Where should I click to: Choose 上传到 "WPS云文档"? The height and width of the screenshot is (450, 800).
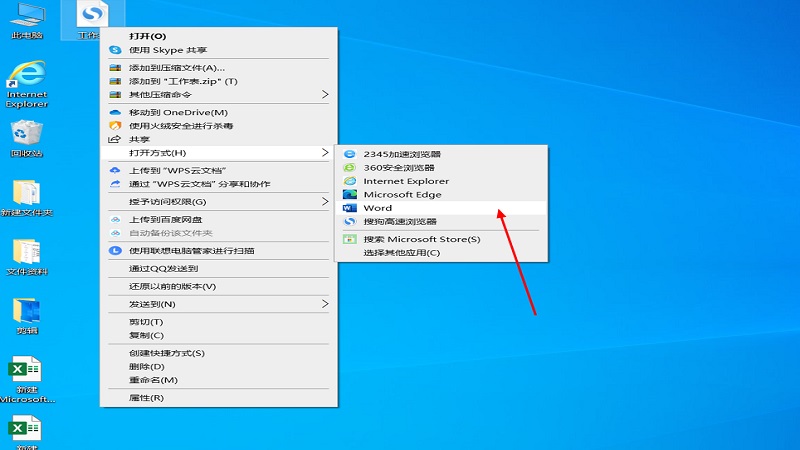coord(218,170)
